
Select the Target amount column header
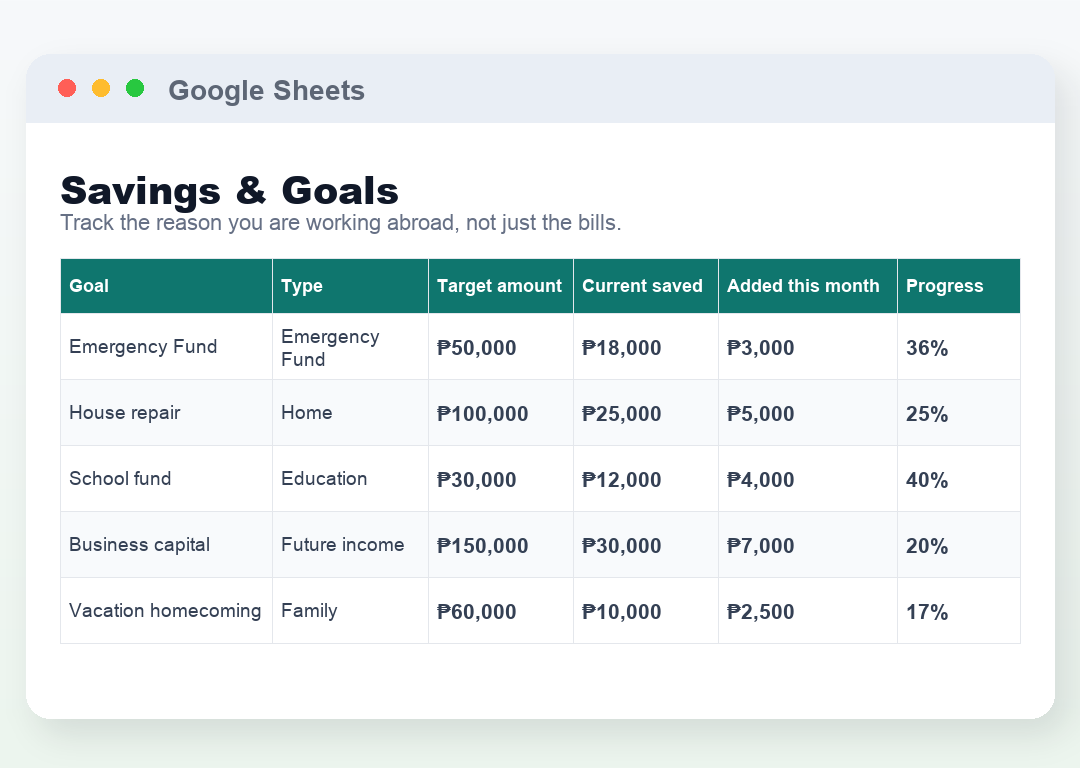coord(501,286)
